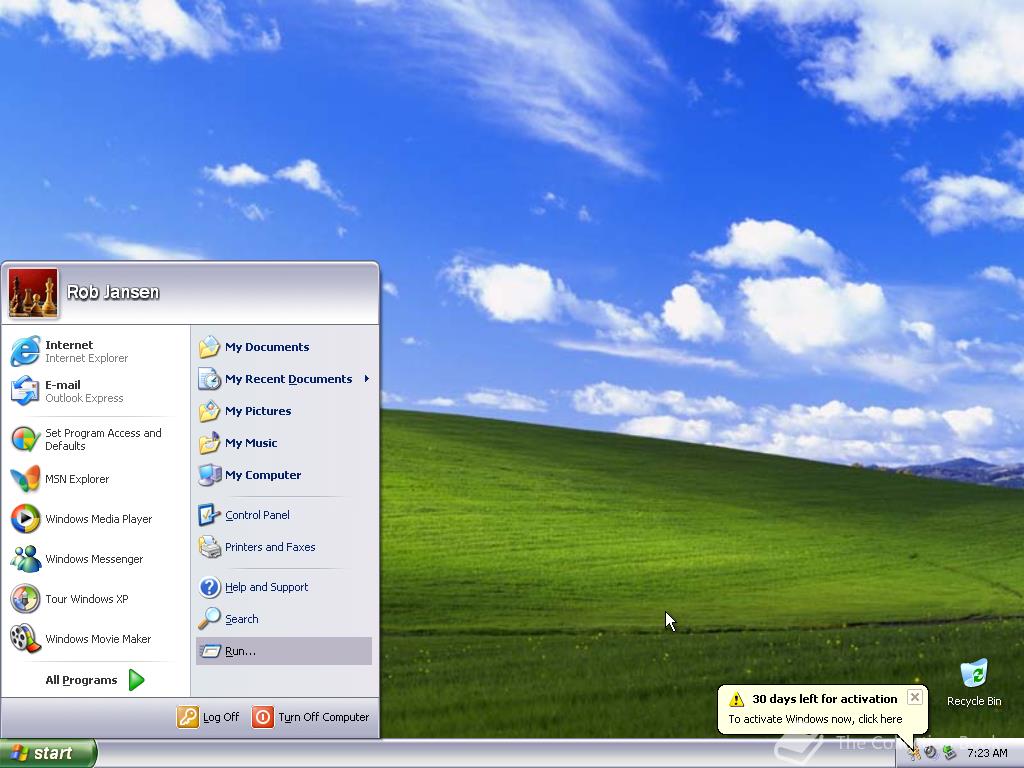Click Turn Off Computer text
The height and width of the screenshot is (768, 1024).
[323, 717]
